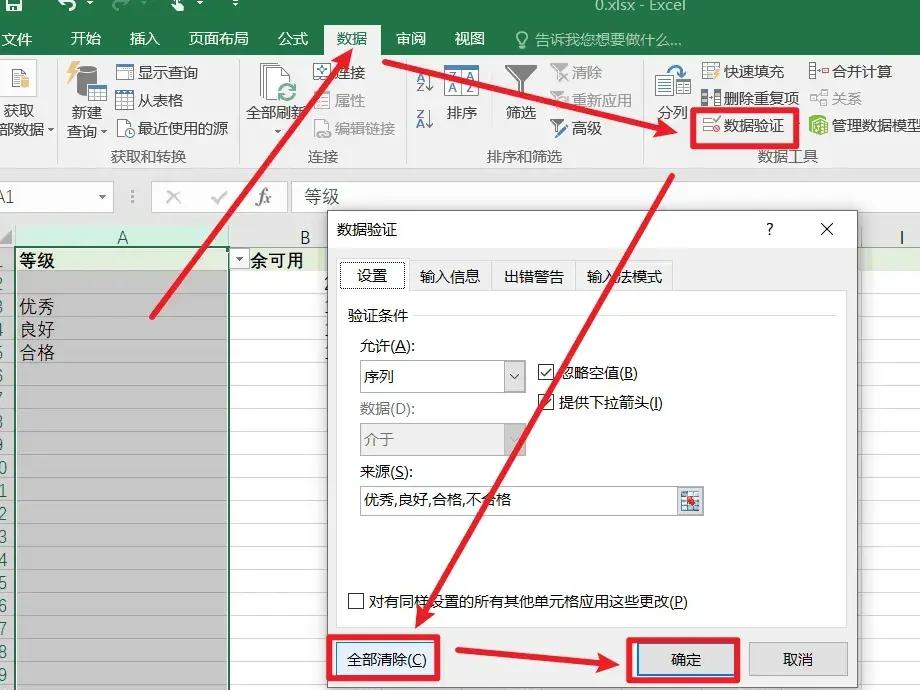Switch to the 插入 tab
The image size is (920, 690).
point(144,39)
